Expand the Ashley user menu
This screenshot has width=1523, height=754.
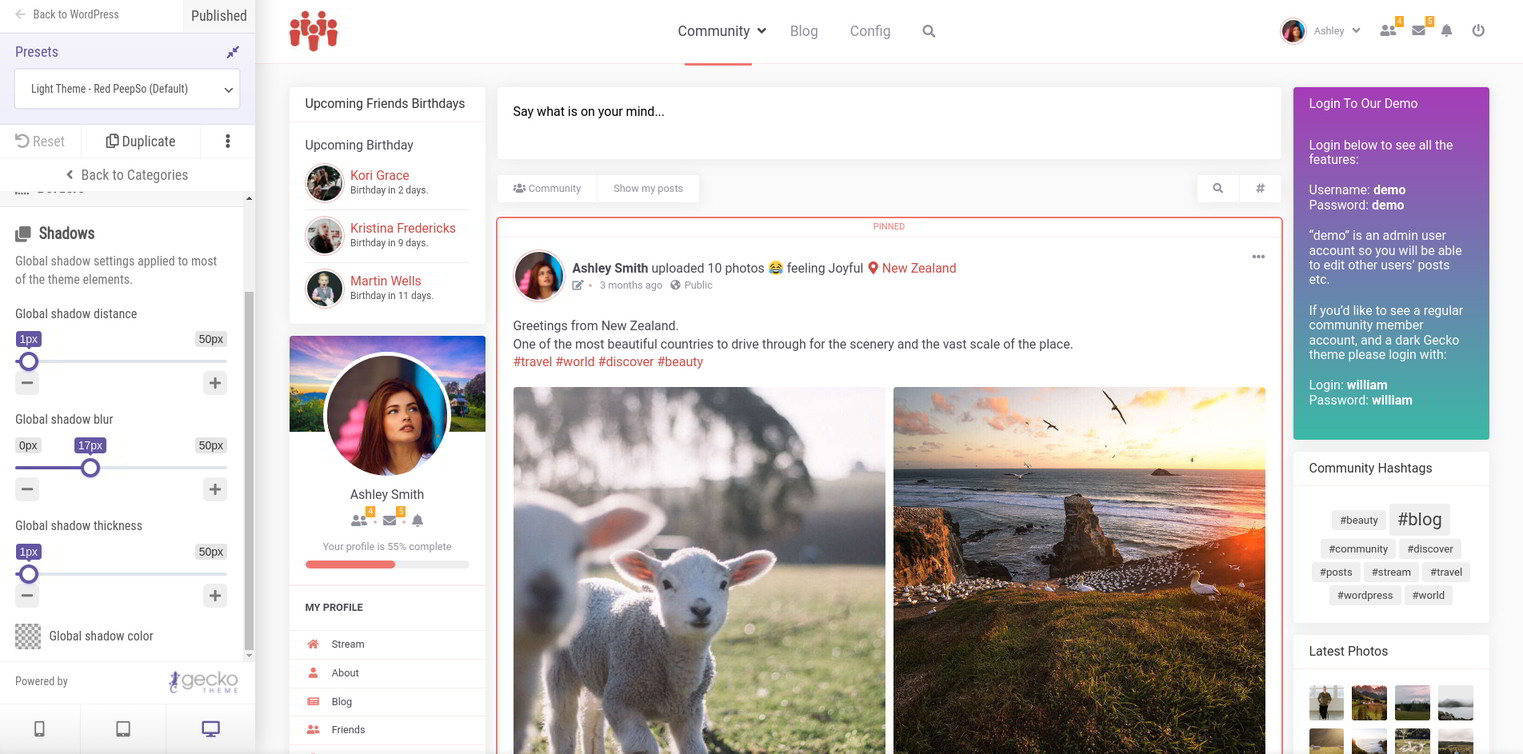(x=1336, y=31)
